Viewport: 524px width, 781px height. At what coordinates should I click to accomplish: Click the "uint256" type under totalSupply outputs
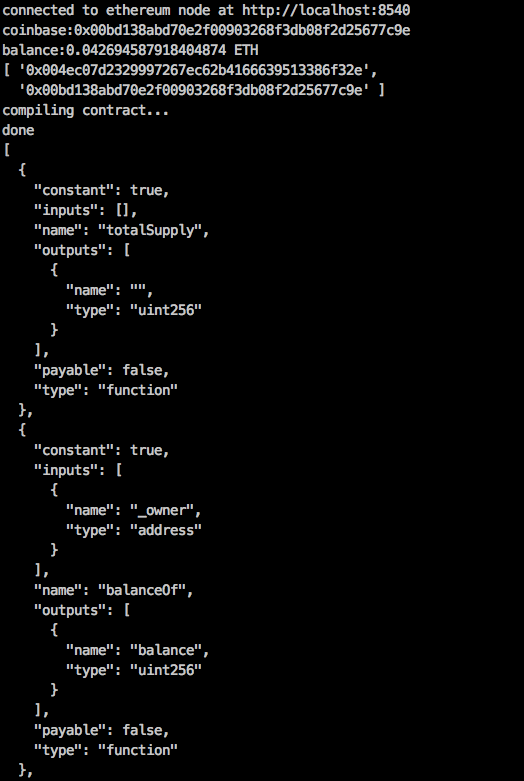[x=166, y=310]
